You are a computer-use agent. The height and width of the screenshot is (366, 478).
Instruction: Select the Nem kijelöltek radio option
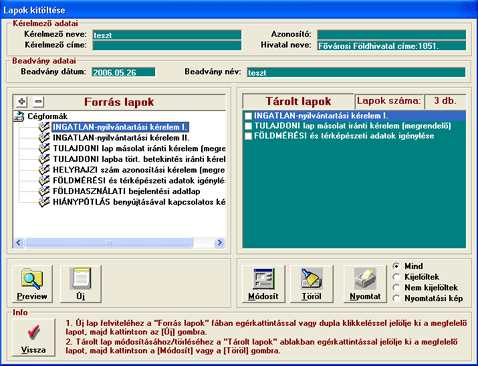tap(396, 287)
